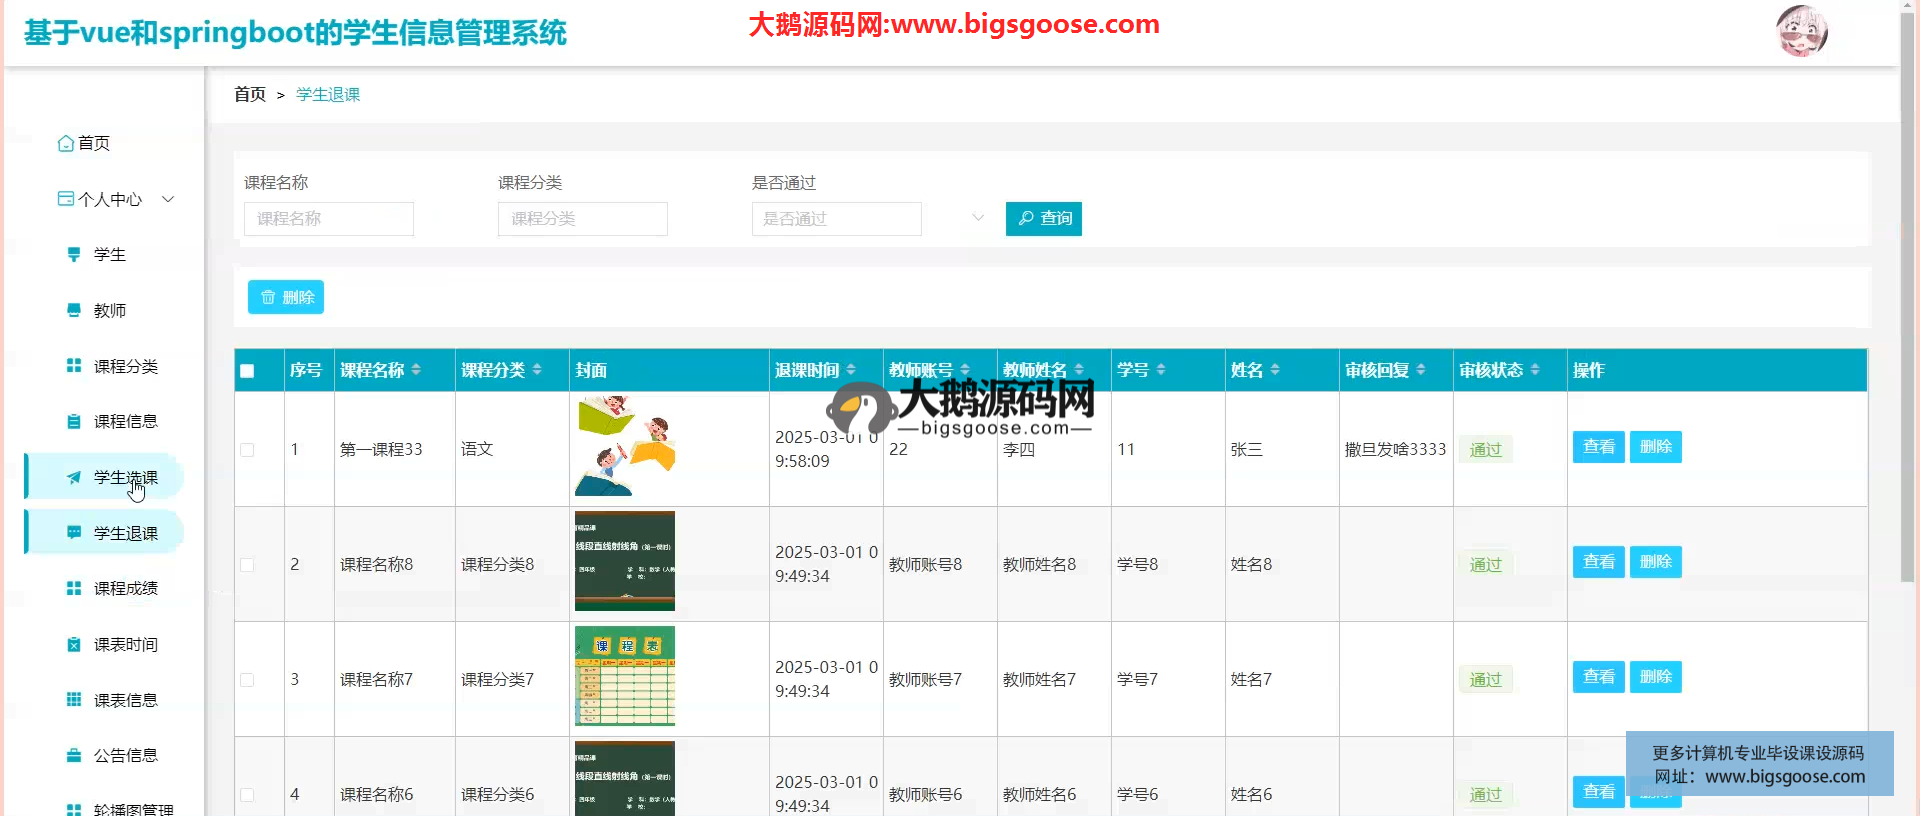Toggle the select-all checkbox in table header

click(247, 371)
